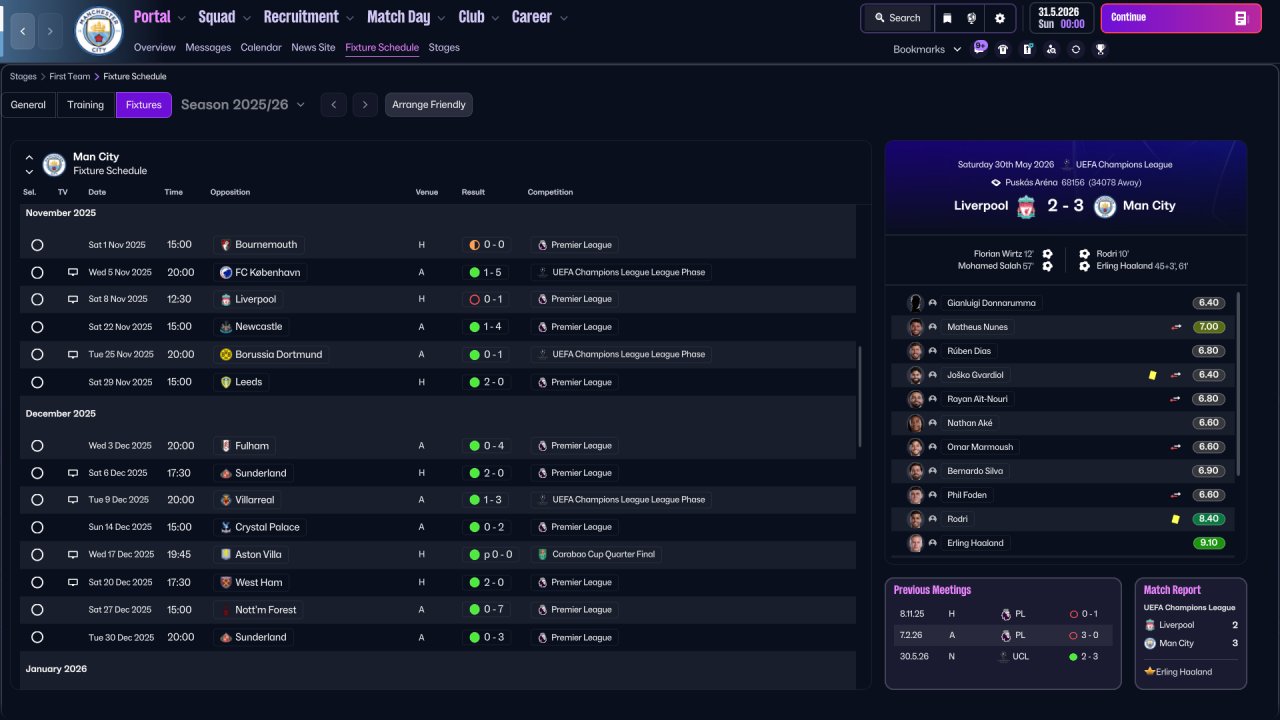Image resolution: width=1280 pixels, height=720 pixels.
Task: Open the globe icon in the top bar
Action: point(973,18)
